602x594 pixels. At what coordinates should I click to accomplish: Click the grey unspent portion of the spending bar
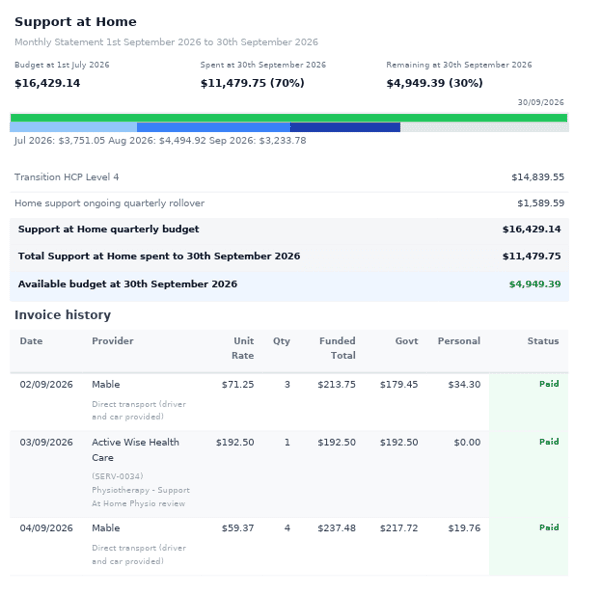484,127
